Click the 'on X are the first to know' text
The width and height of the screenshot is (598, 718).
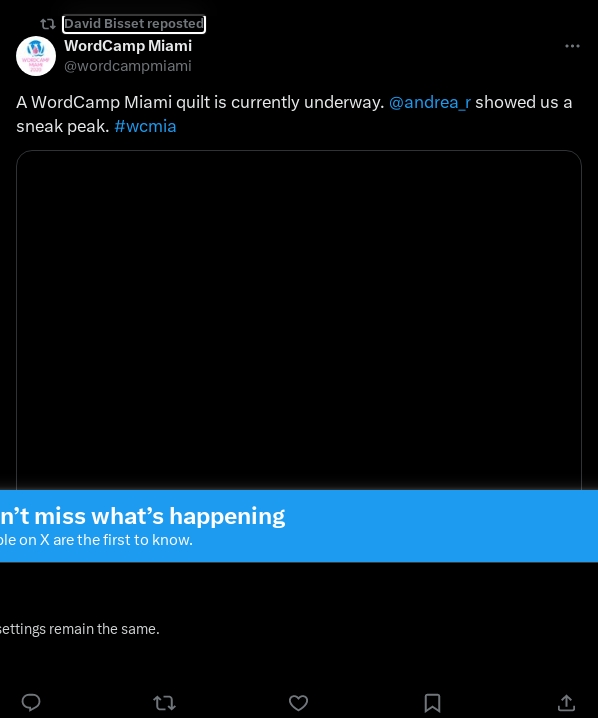96,540
